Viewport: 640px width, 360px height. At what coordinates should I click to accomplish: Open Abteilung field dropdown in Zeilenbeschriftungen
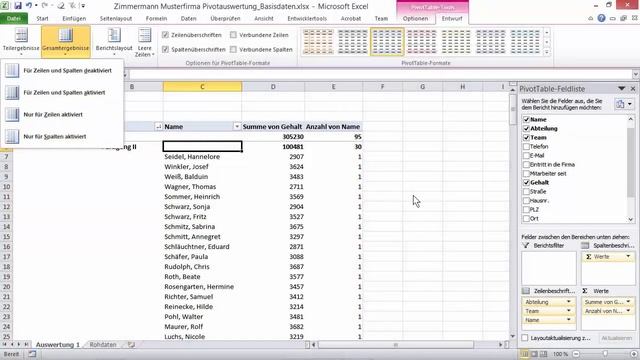coord(569,302)
